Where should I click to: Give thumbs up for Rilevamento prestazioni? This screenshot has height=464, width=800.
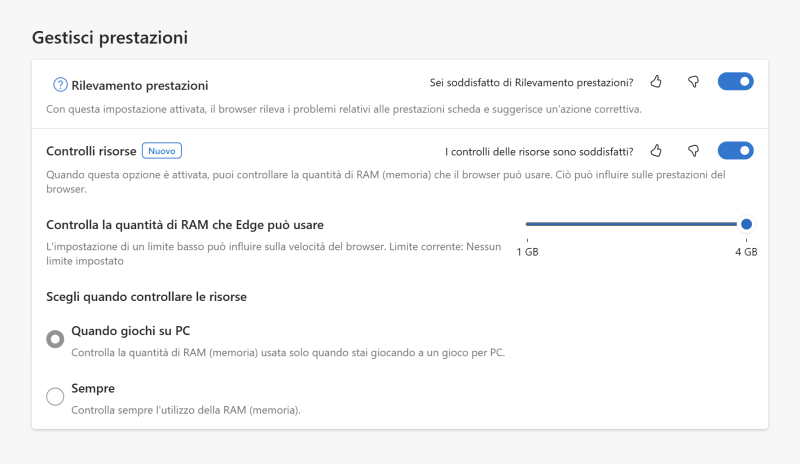pos(656,82)
